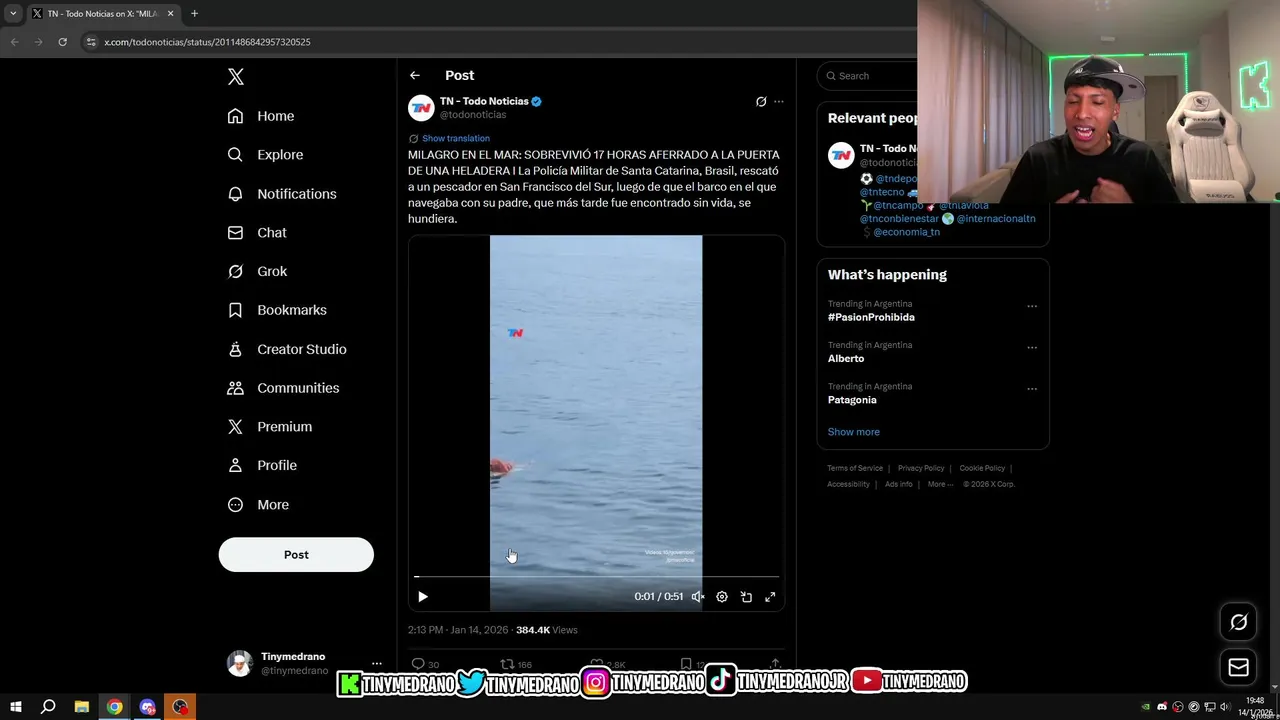
Task: Go back using the Post header arrow
Action: tap(415, 75)
